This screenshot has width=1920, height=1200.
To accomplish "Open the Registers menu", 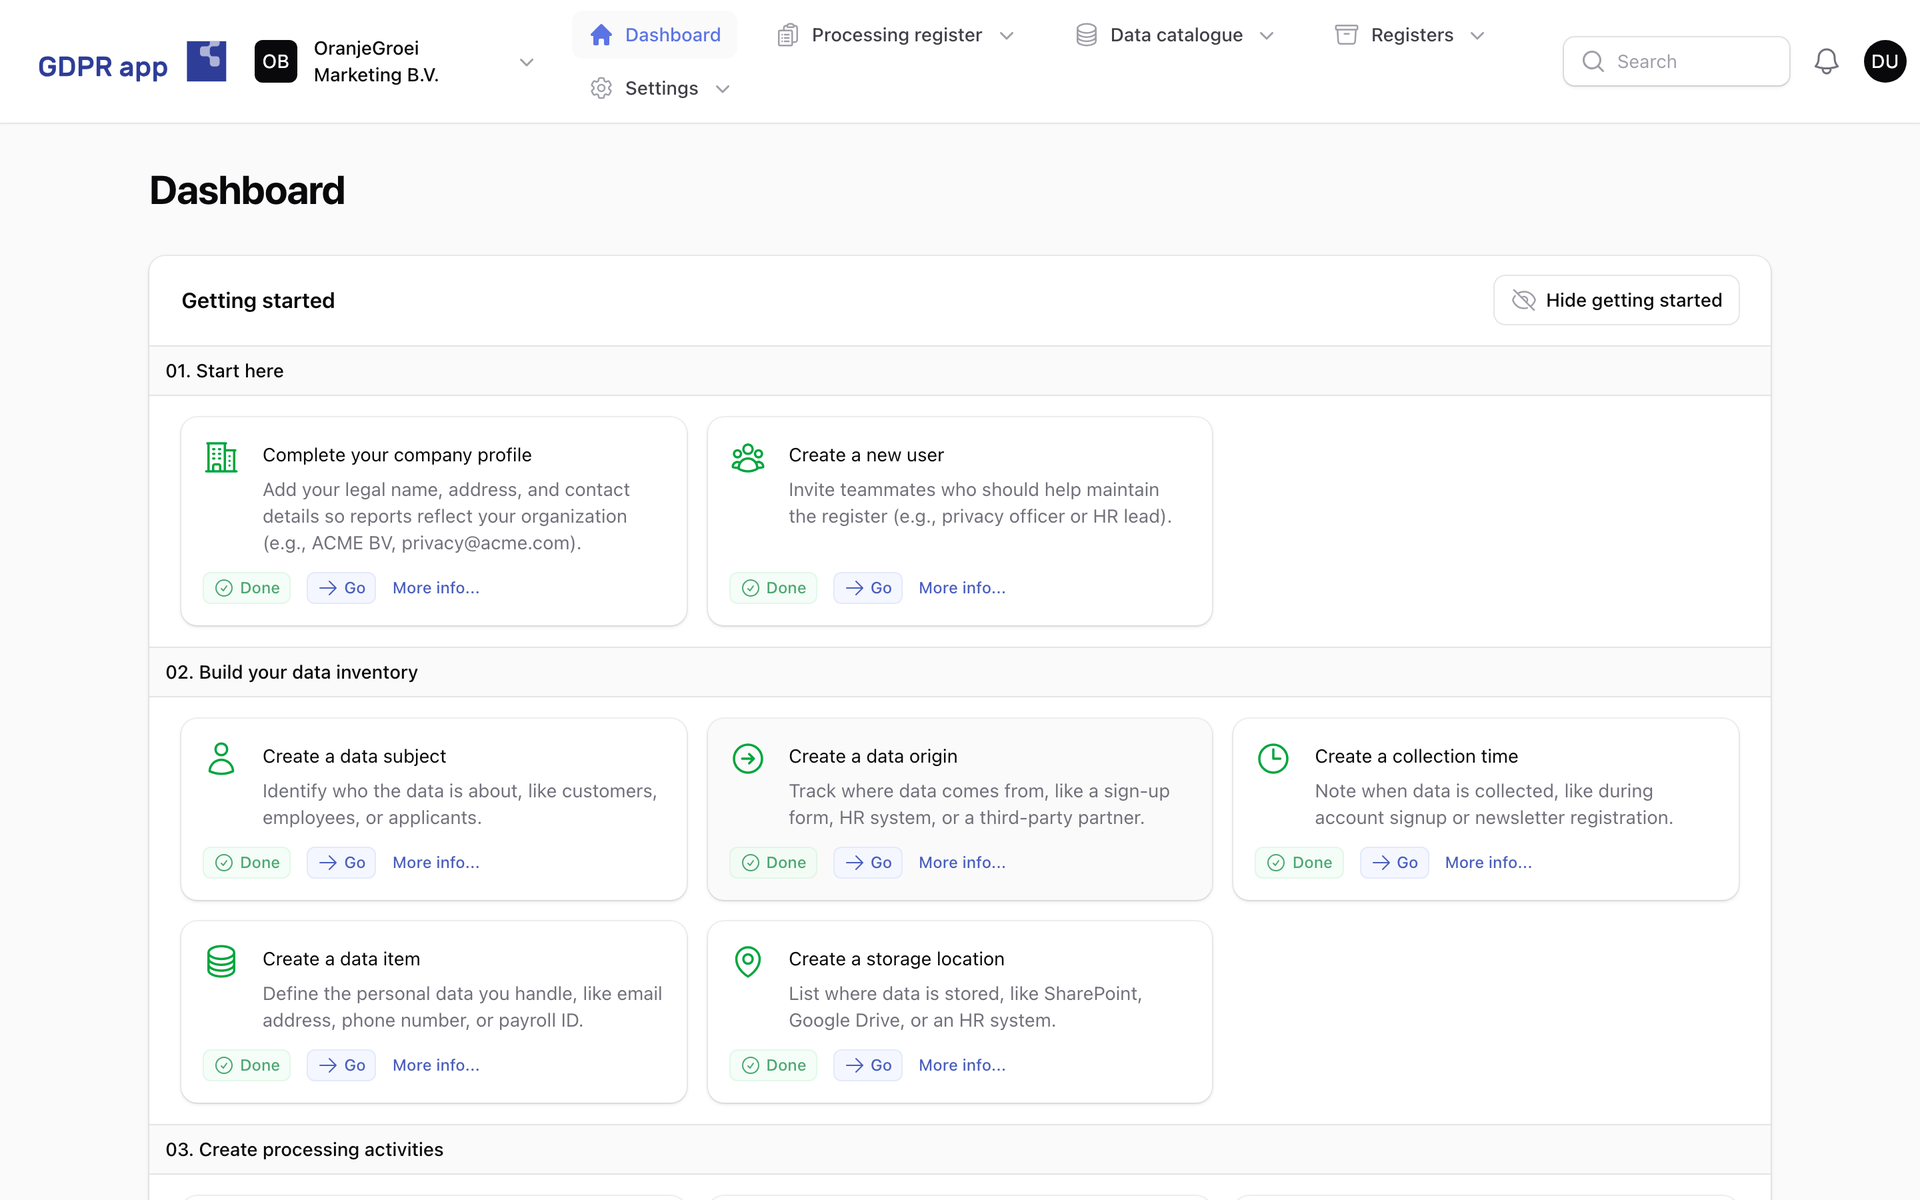I will click(x=1411, y=35).
